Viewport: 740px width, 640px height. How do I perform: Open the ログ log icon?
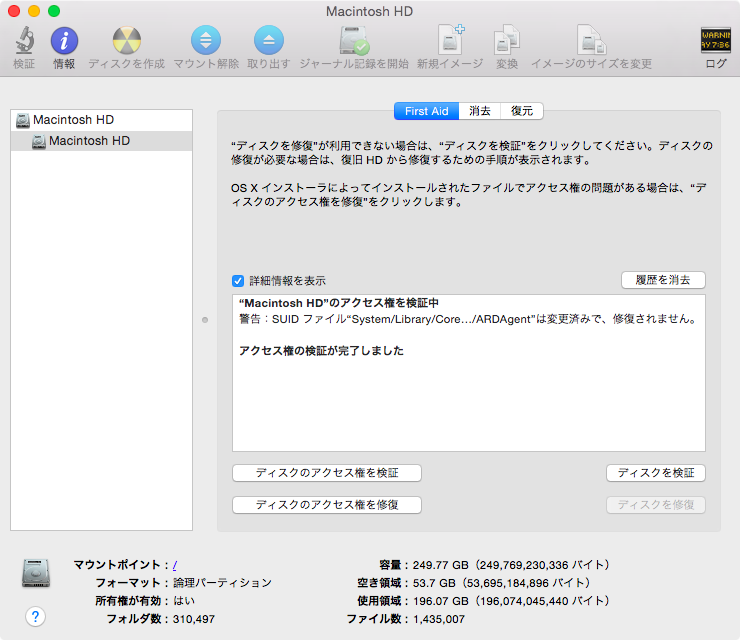pos(715,40)
